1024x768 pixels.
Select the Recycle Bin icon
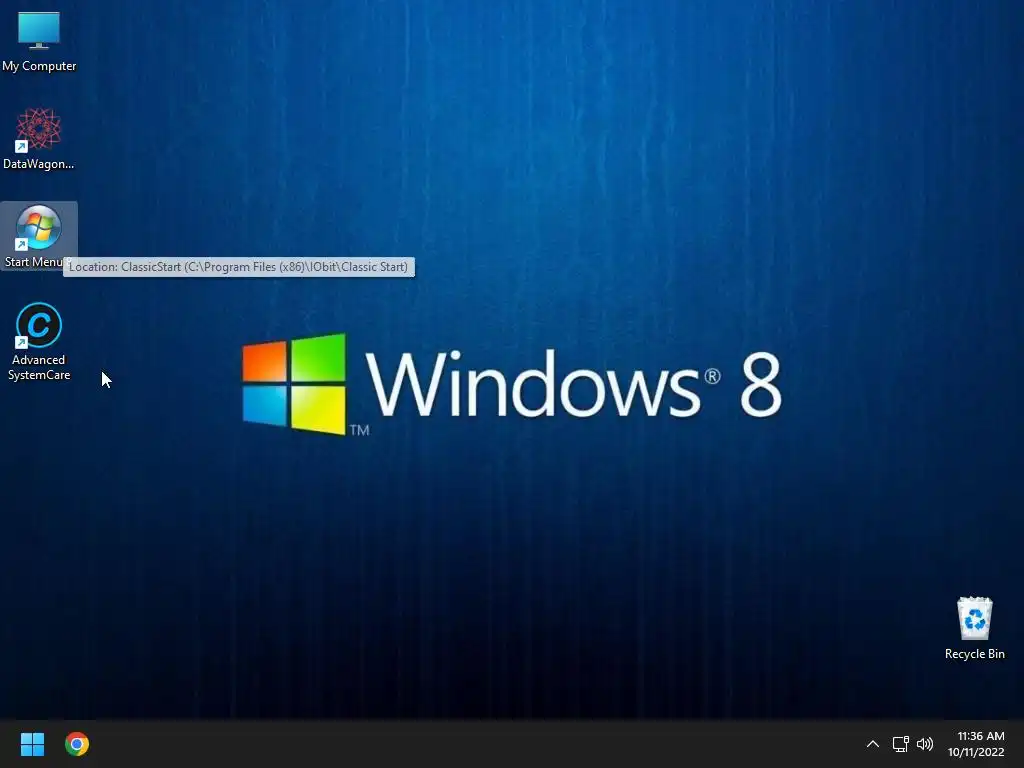click(974, 618)
